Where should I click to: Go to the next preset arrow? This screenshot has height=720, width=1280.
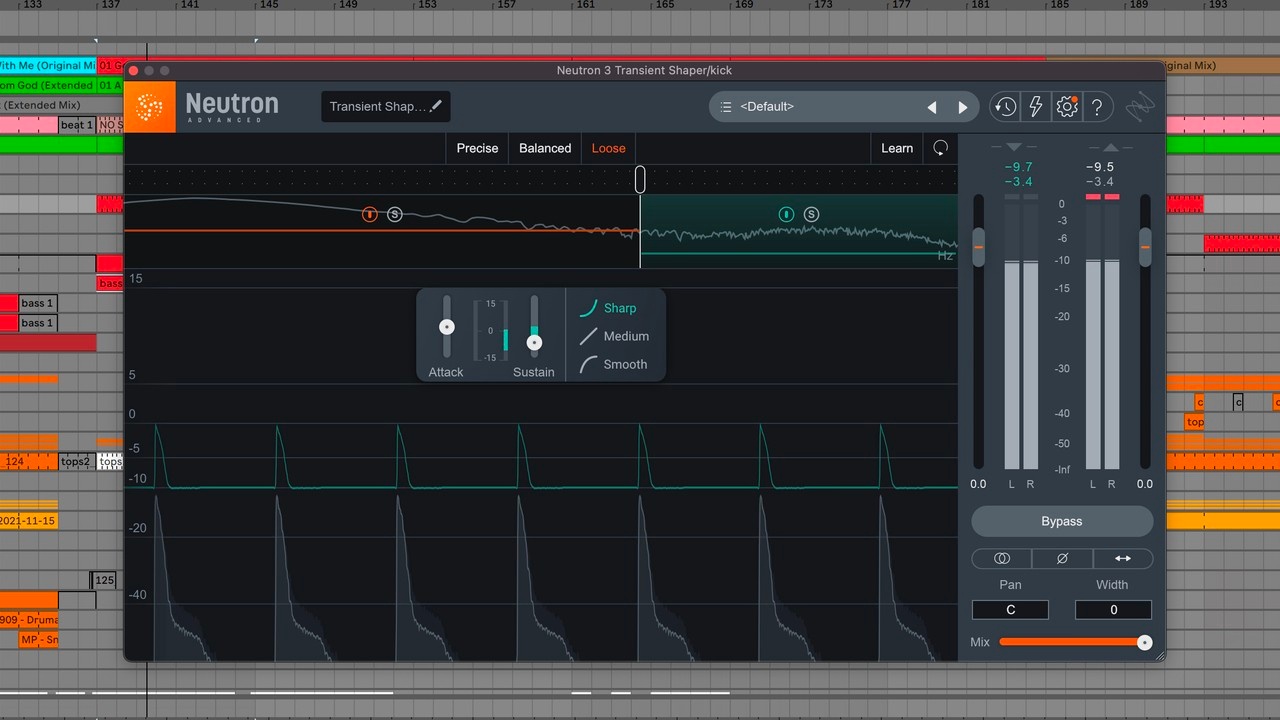coord(963,107)
